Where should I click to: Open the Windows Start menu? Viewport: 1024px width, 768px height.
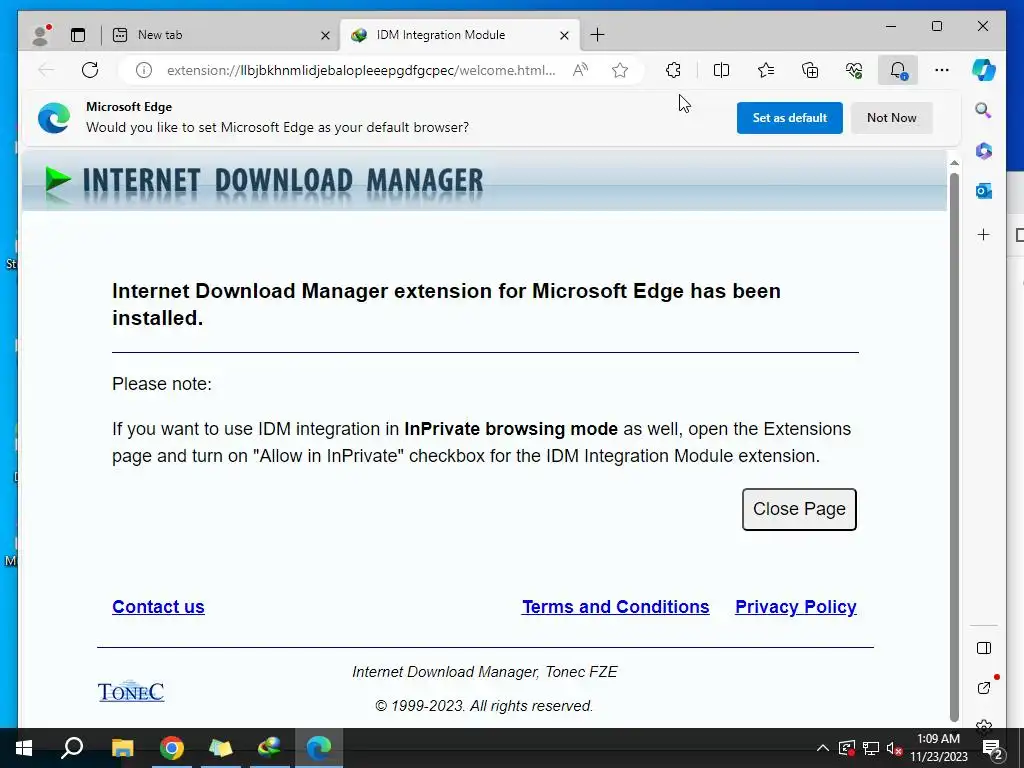pyautogui.click(x=24, y=748)
